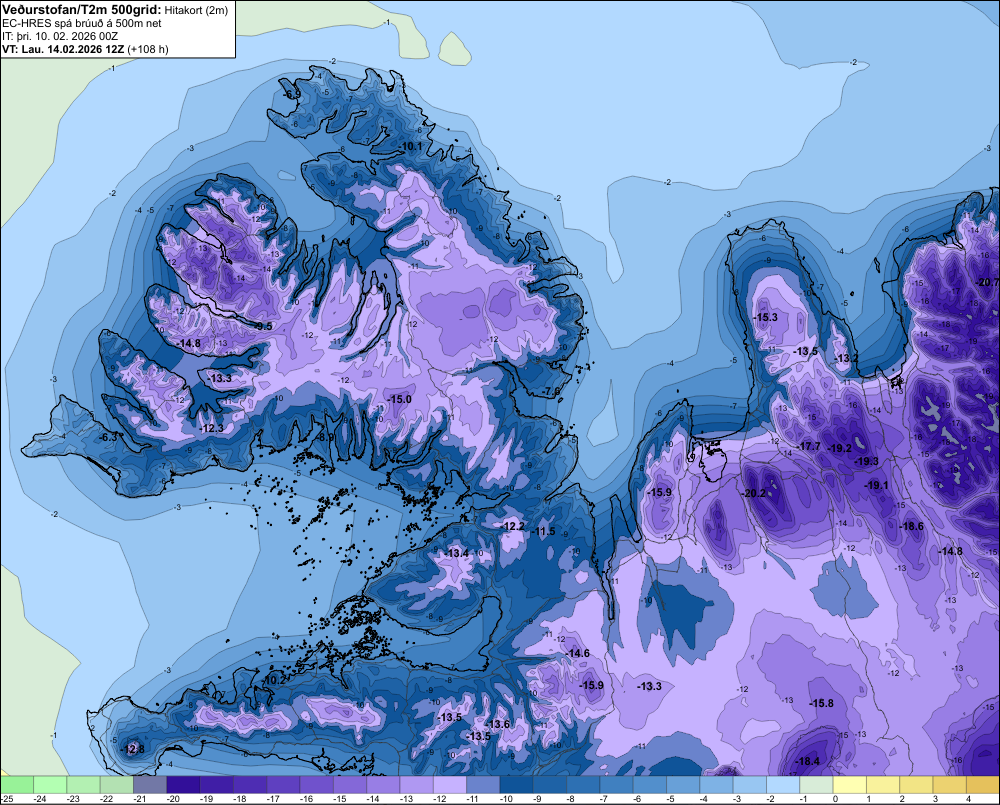
Task: Select the -15.3 temperature value
Action: 766,317
